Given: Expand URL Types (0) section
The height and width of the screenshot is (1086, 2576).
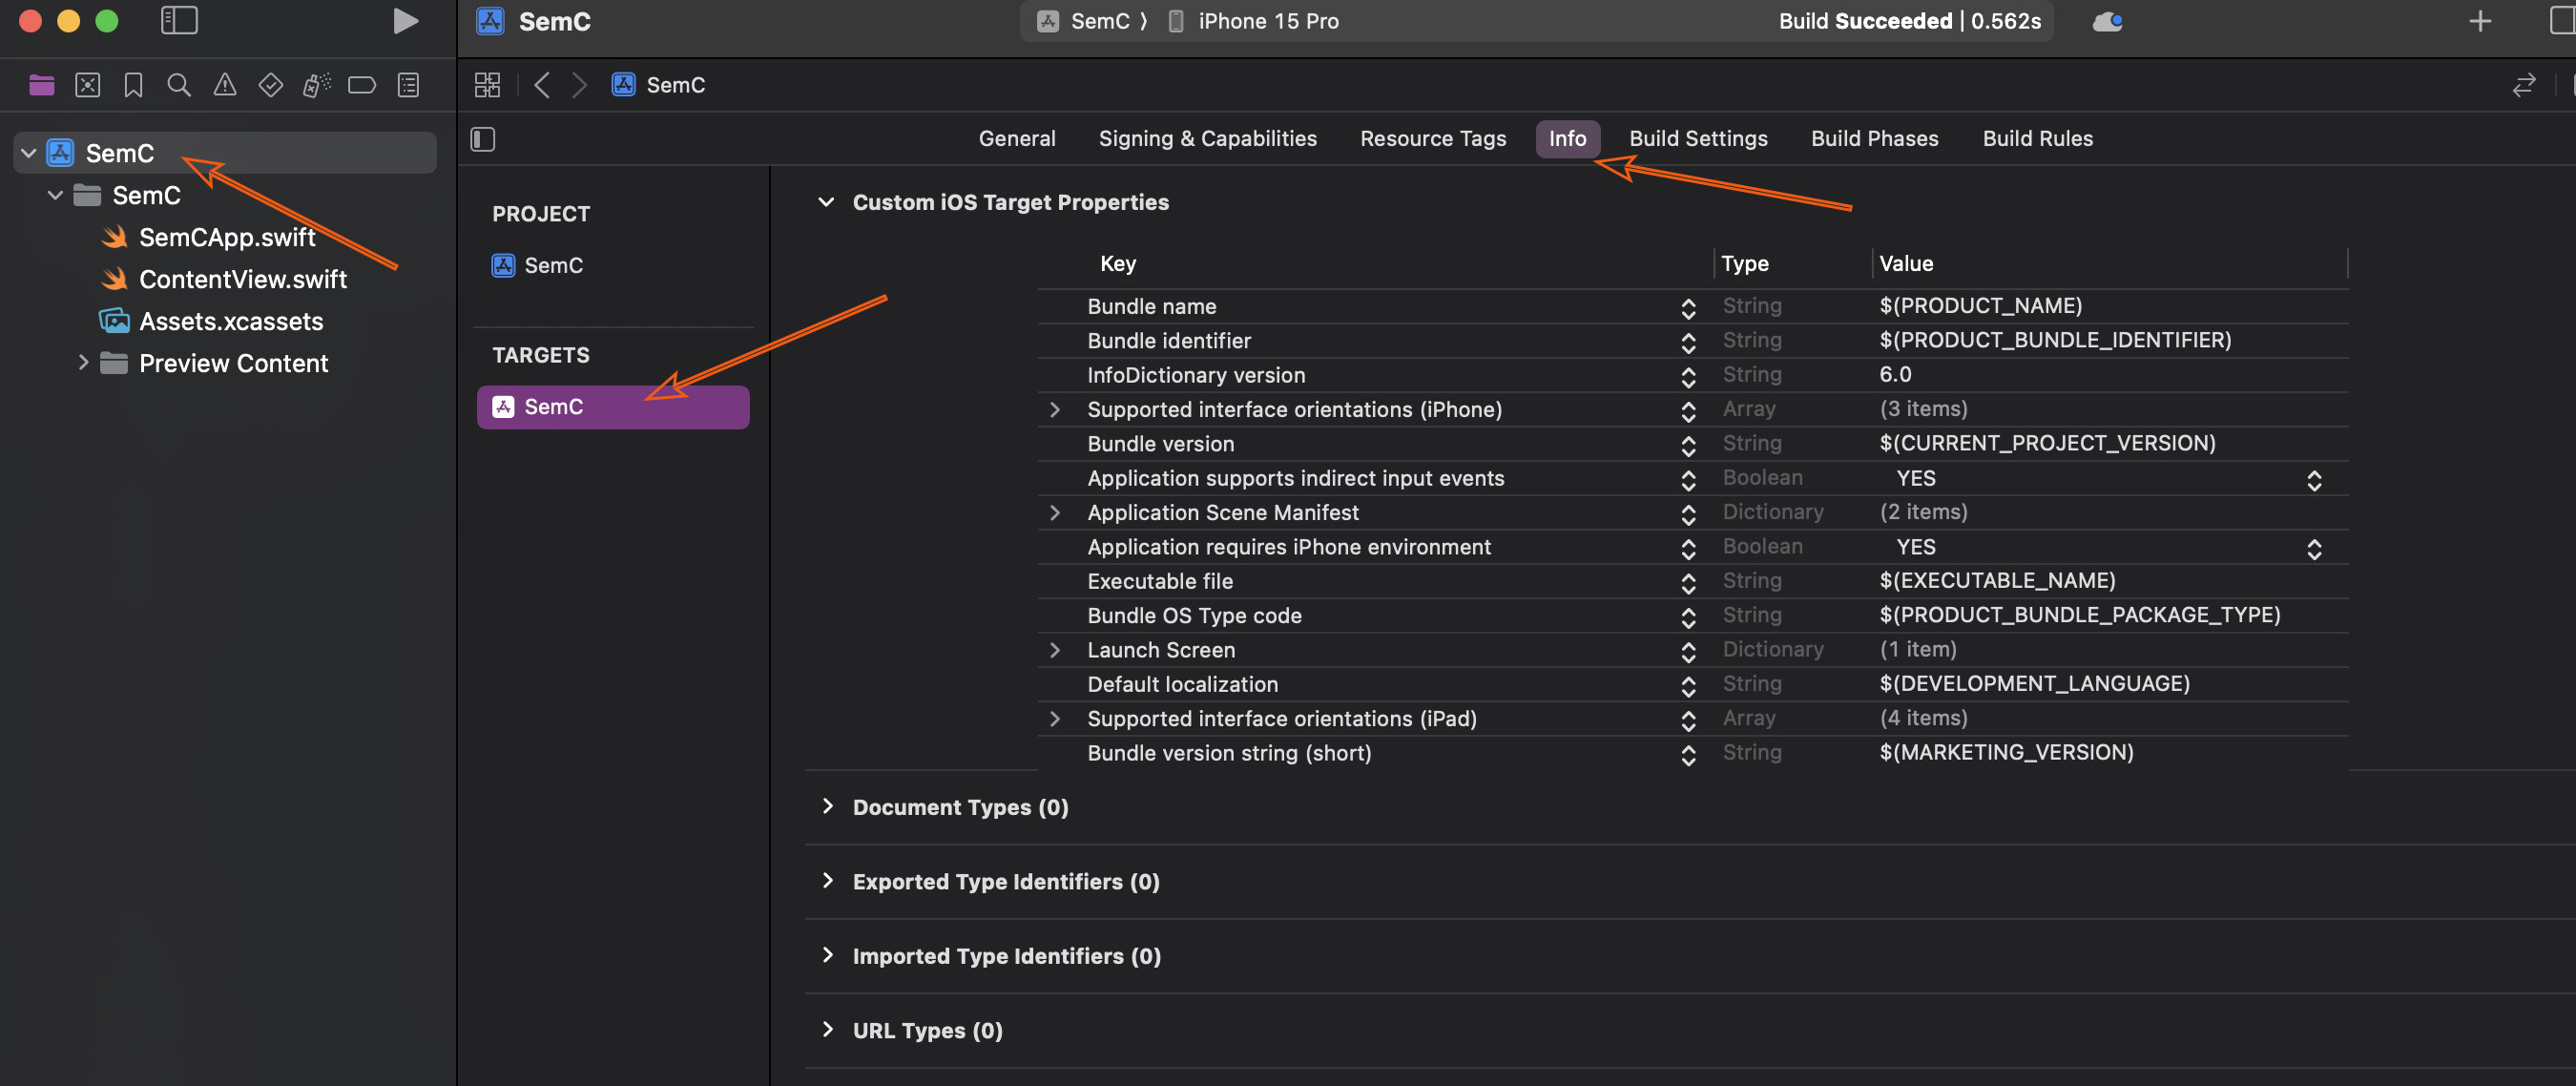Looking at the screenshot, I should [x=827, y=1030].
